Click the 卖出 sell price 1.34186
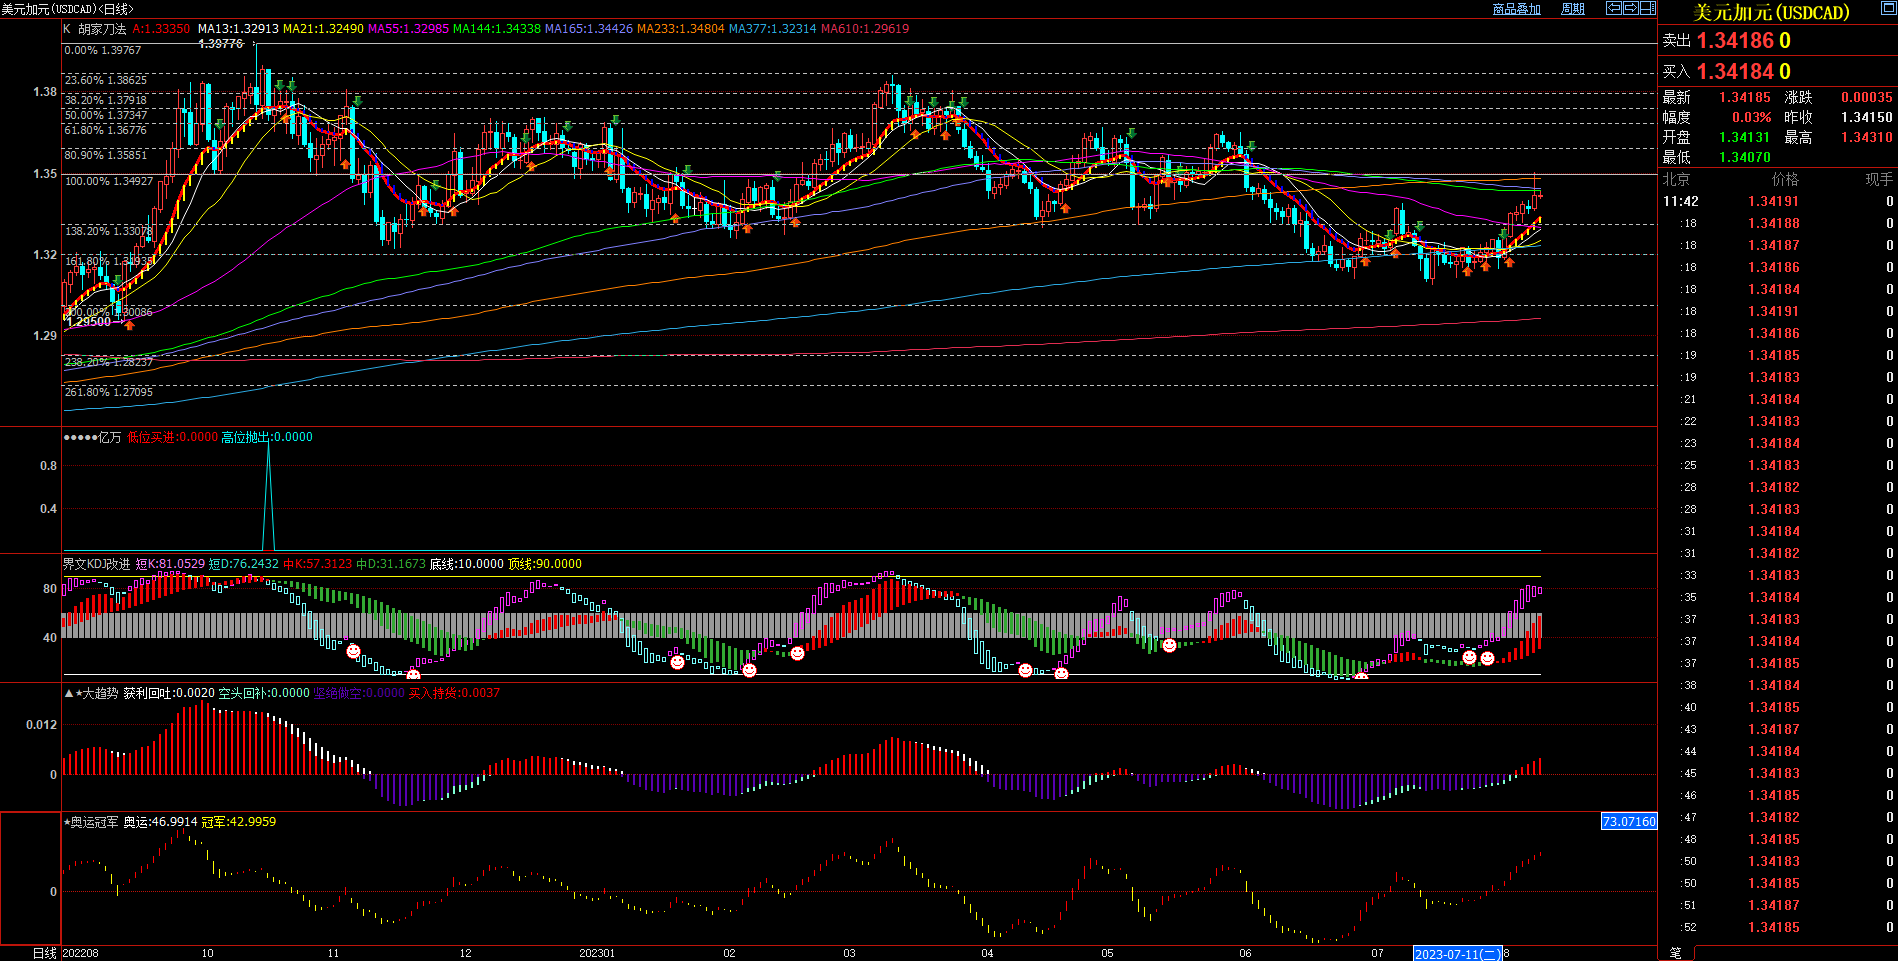Viewport: 1898px width, 961px height. (x=1735, y=41)
